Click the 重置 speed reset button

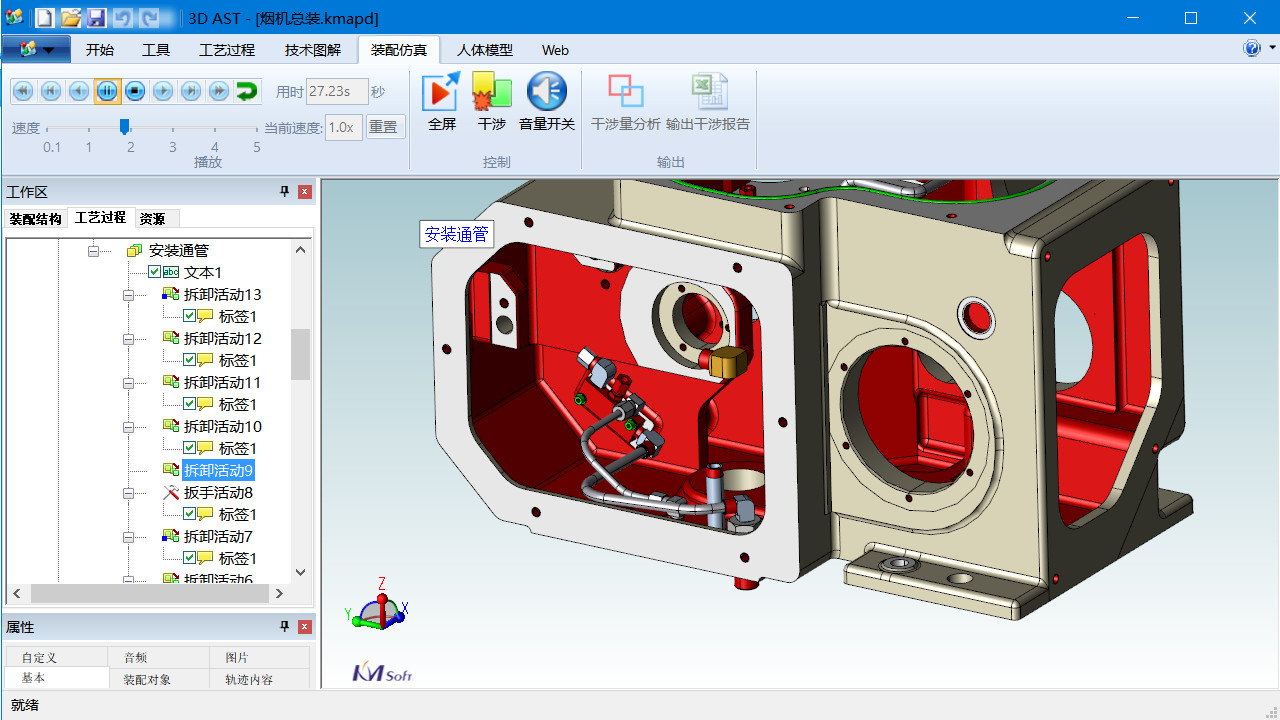pyautogui.click(x=383, y=127)
